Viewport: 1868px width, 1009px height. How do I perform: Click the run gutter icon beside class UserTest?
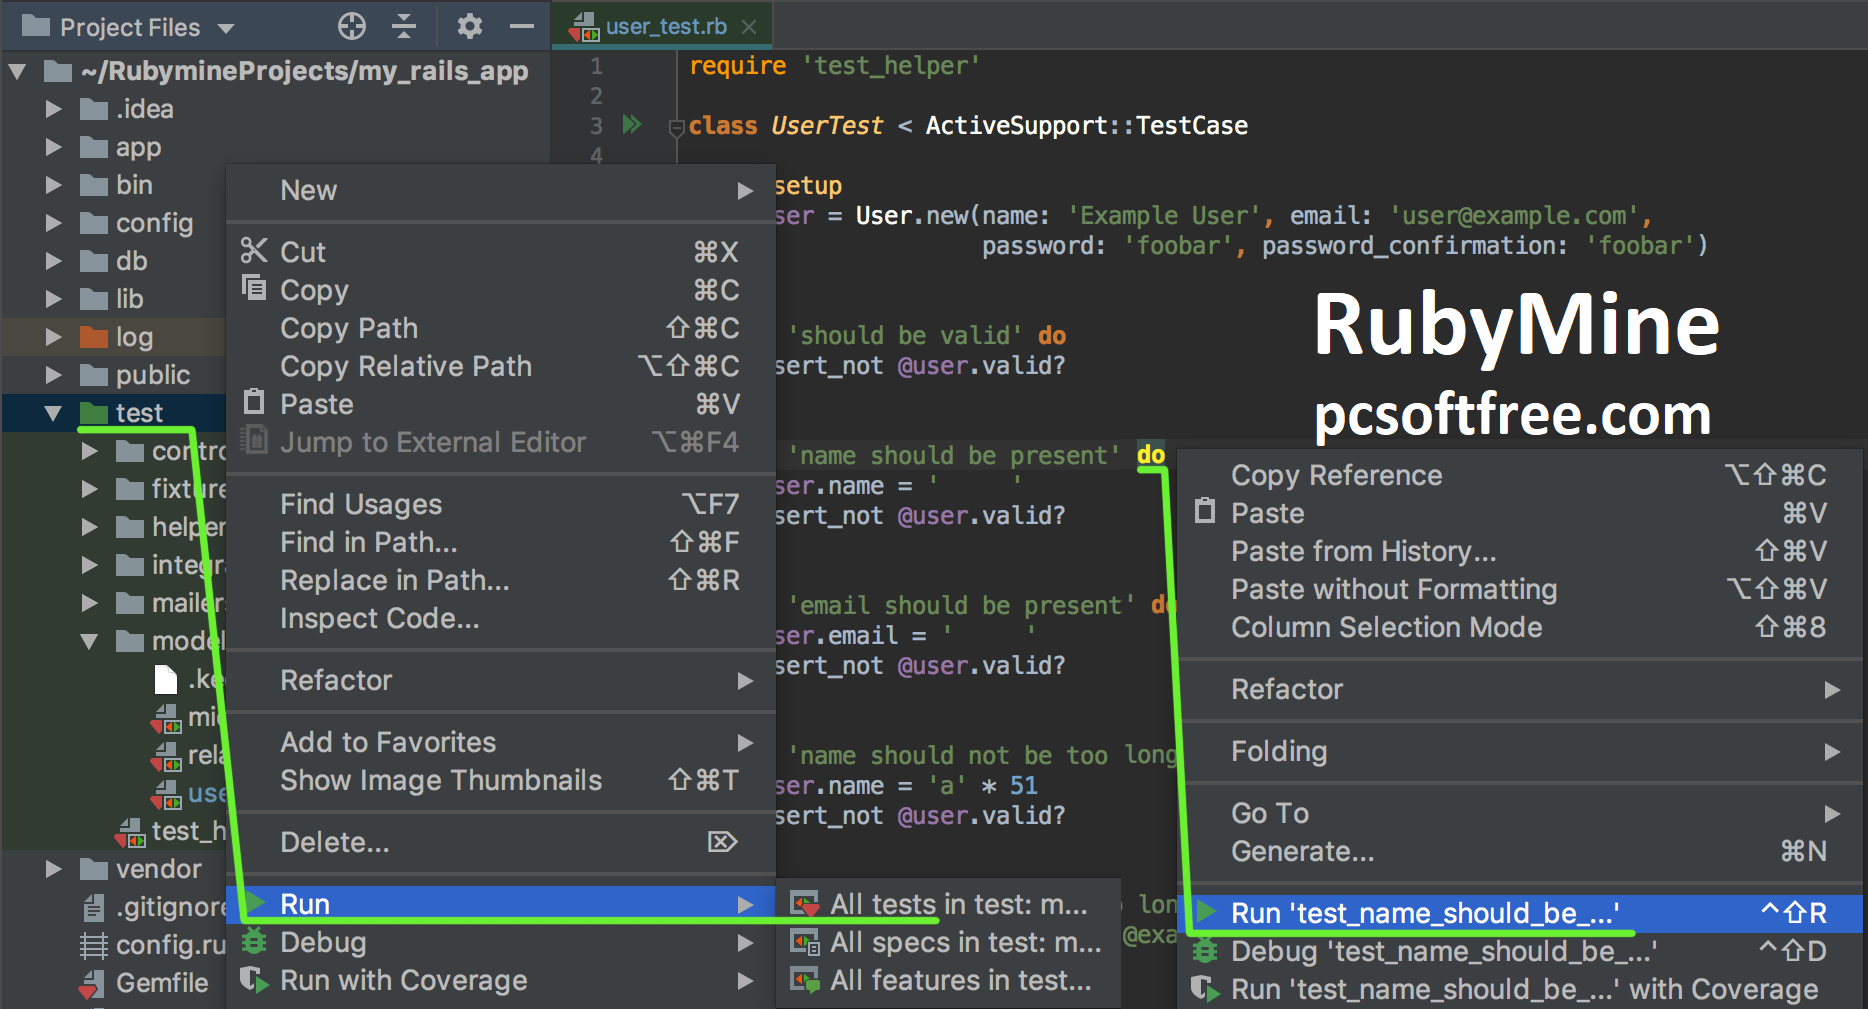tap(632, 125)
